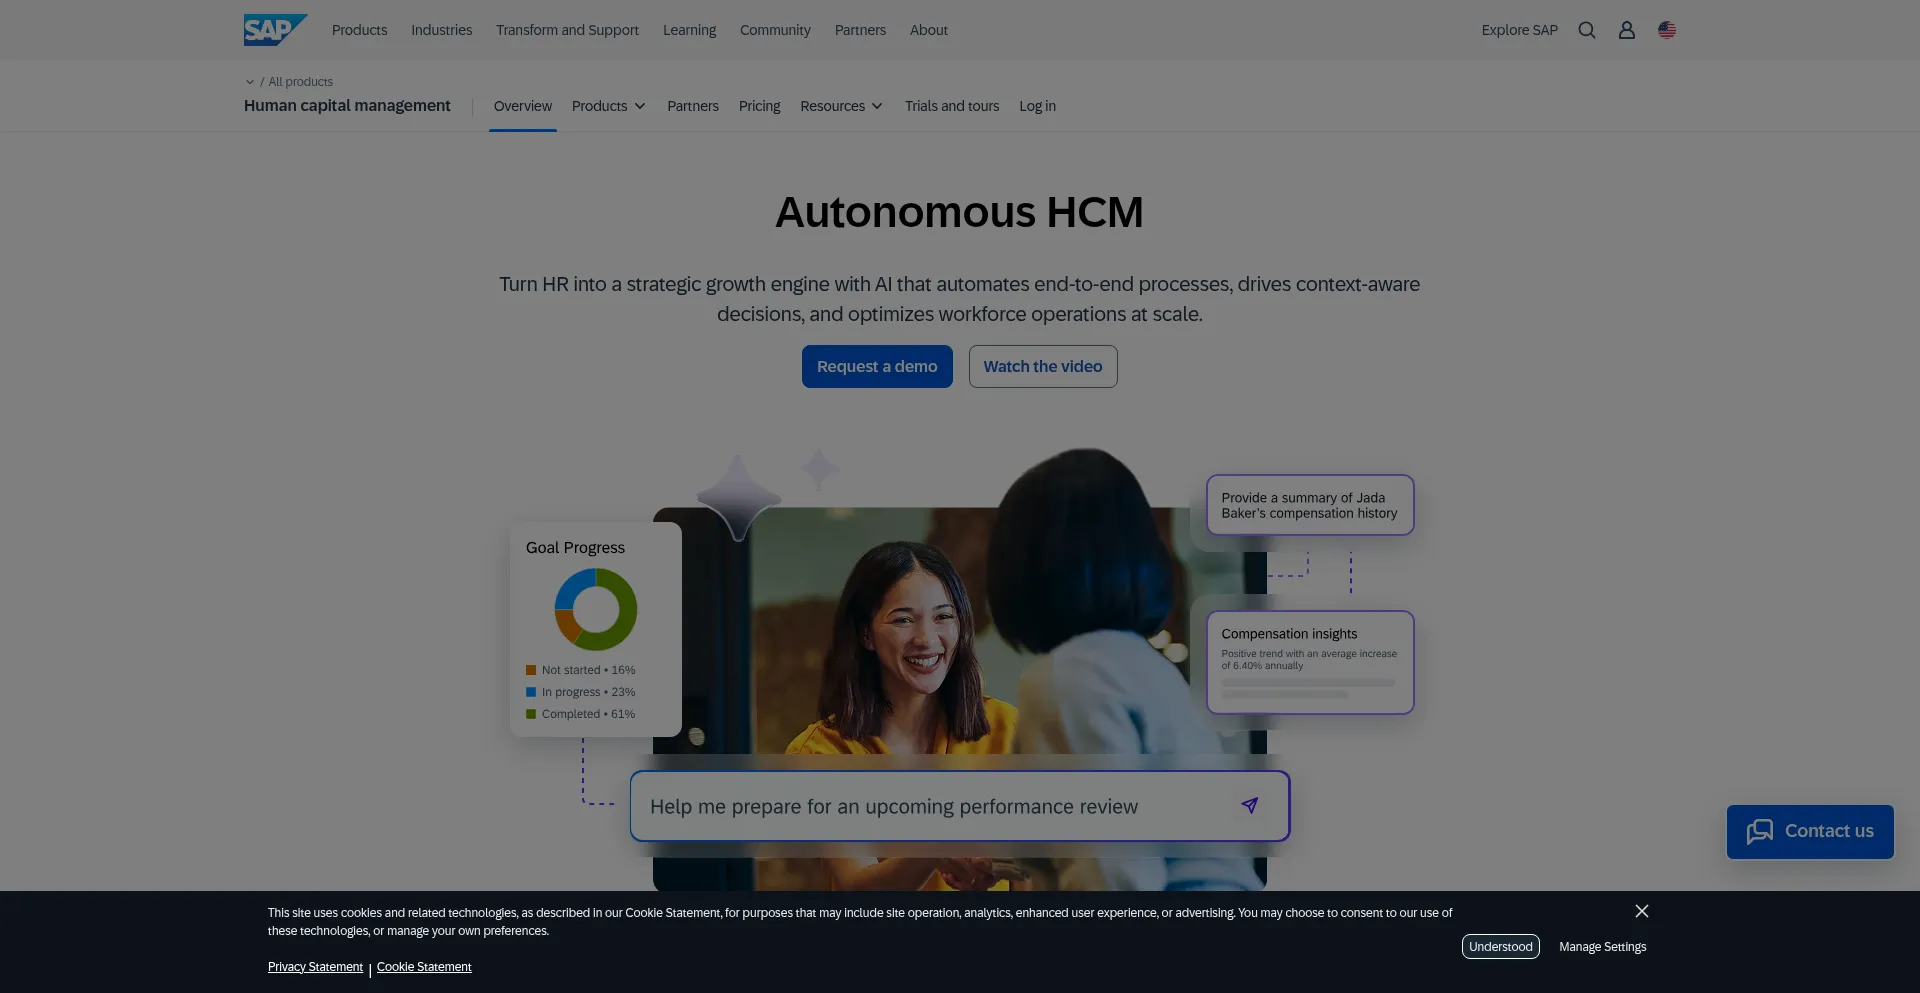Close the cookie banner with the X
This screenshot has width=1920, height=993.
click(x=1642, y=911)
